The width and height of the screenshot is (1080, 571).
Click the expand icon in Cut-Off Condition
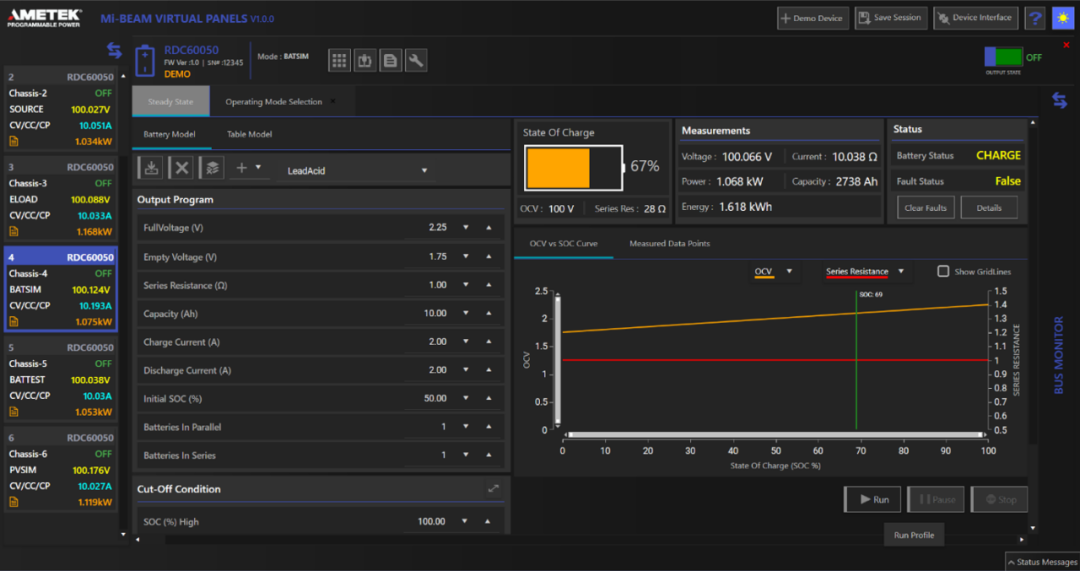tap(493, 488)
